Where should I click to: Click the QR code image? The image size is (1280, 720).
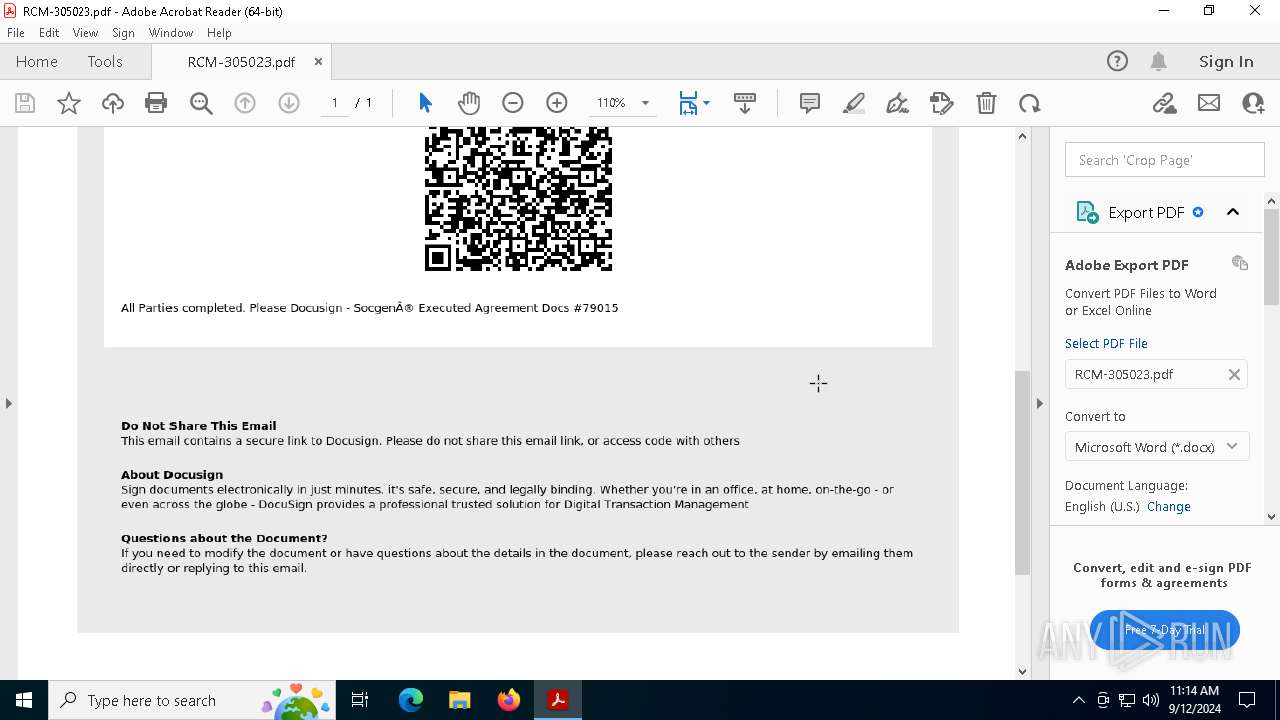pyautogui.click(x=518, y=199)
